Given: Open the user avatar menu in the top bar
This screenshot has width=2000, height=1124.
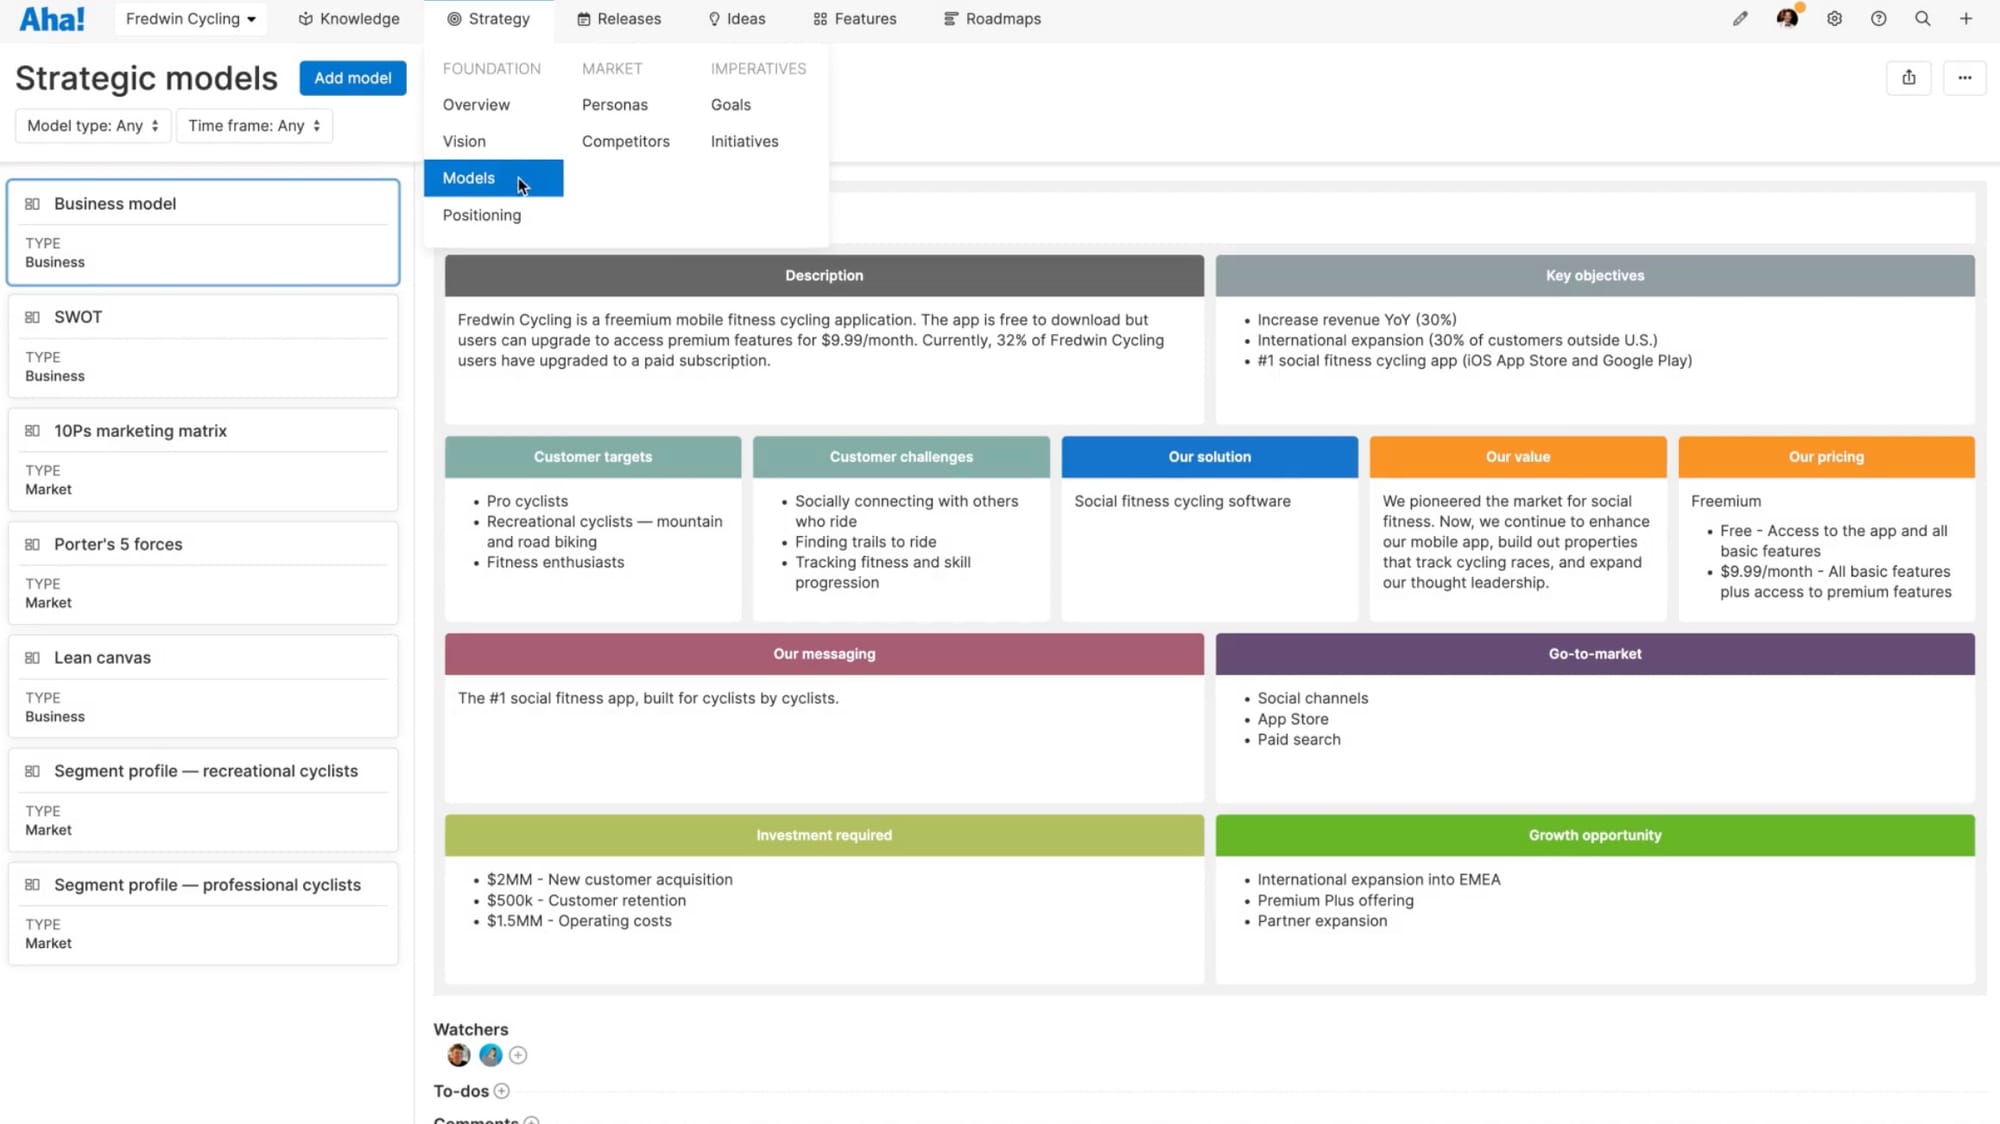Looking at the screenshot, I should pos(1788,18).
